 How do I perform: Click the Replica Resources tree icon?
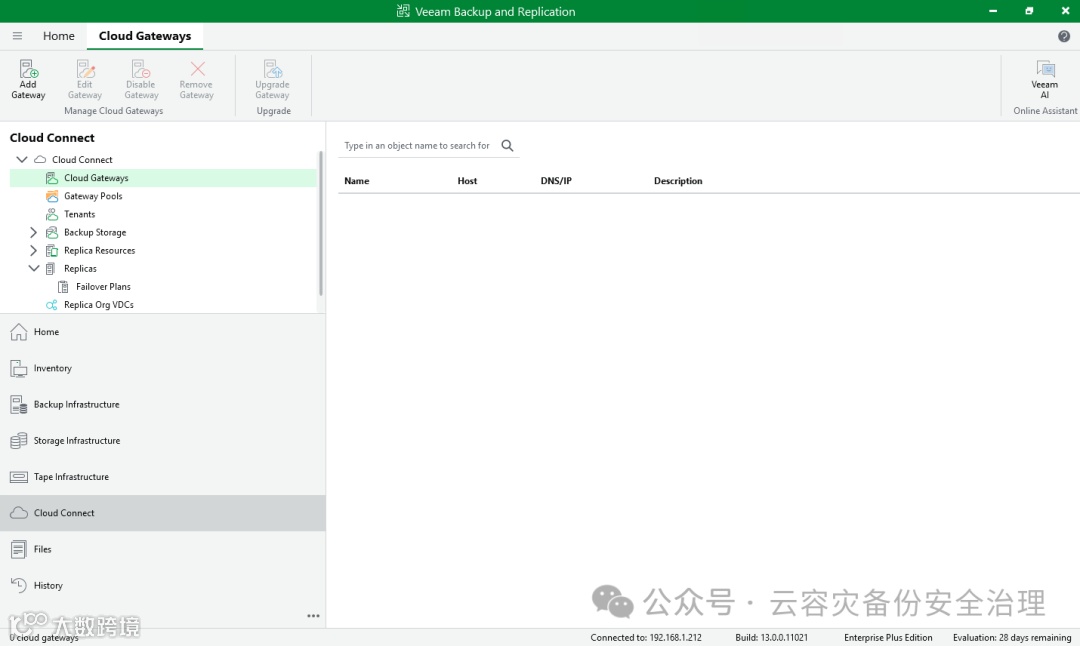pos(52,251)
